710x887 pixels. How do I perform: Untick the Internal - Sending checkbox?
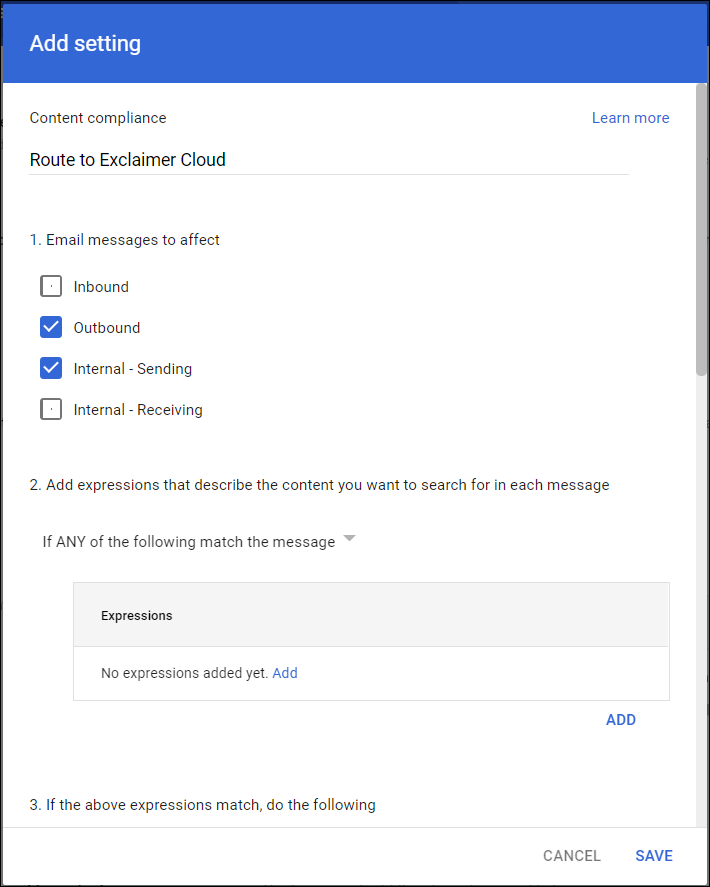[51, 369]
